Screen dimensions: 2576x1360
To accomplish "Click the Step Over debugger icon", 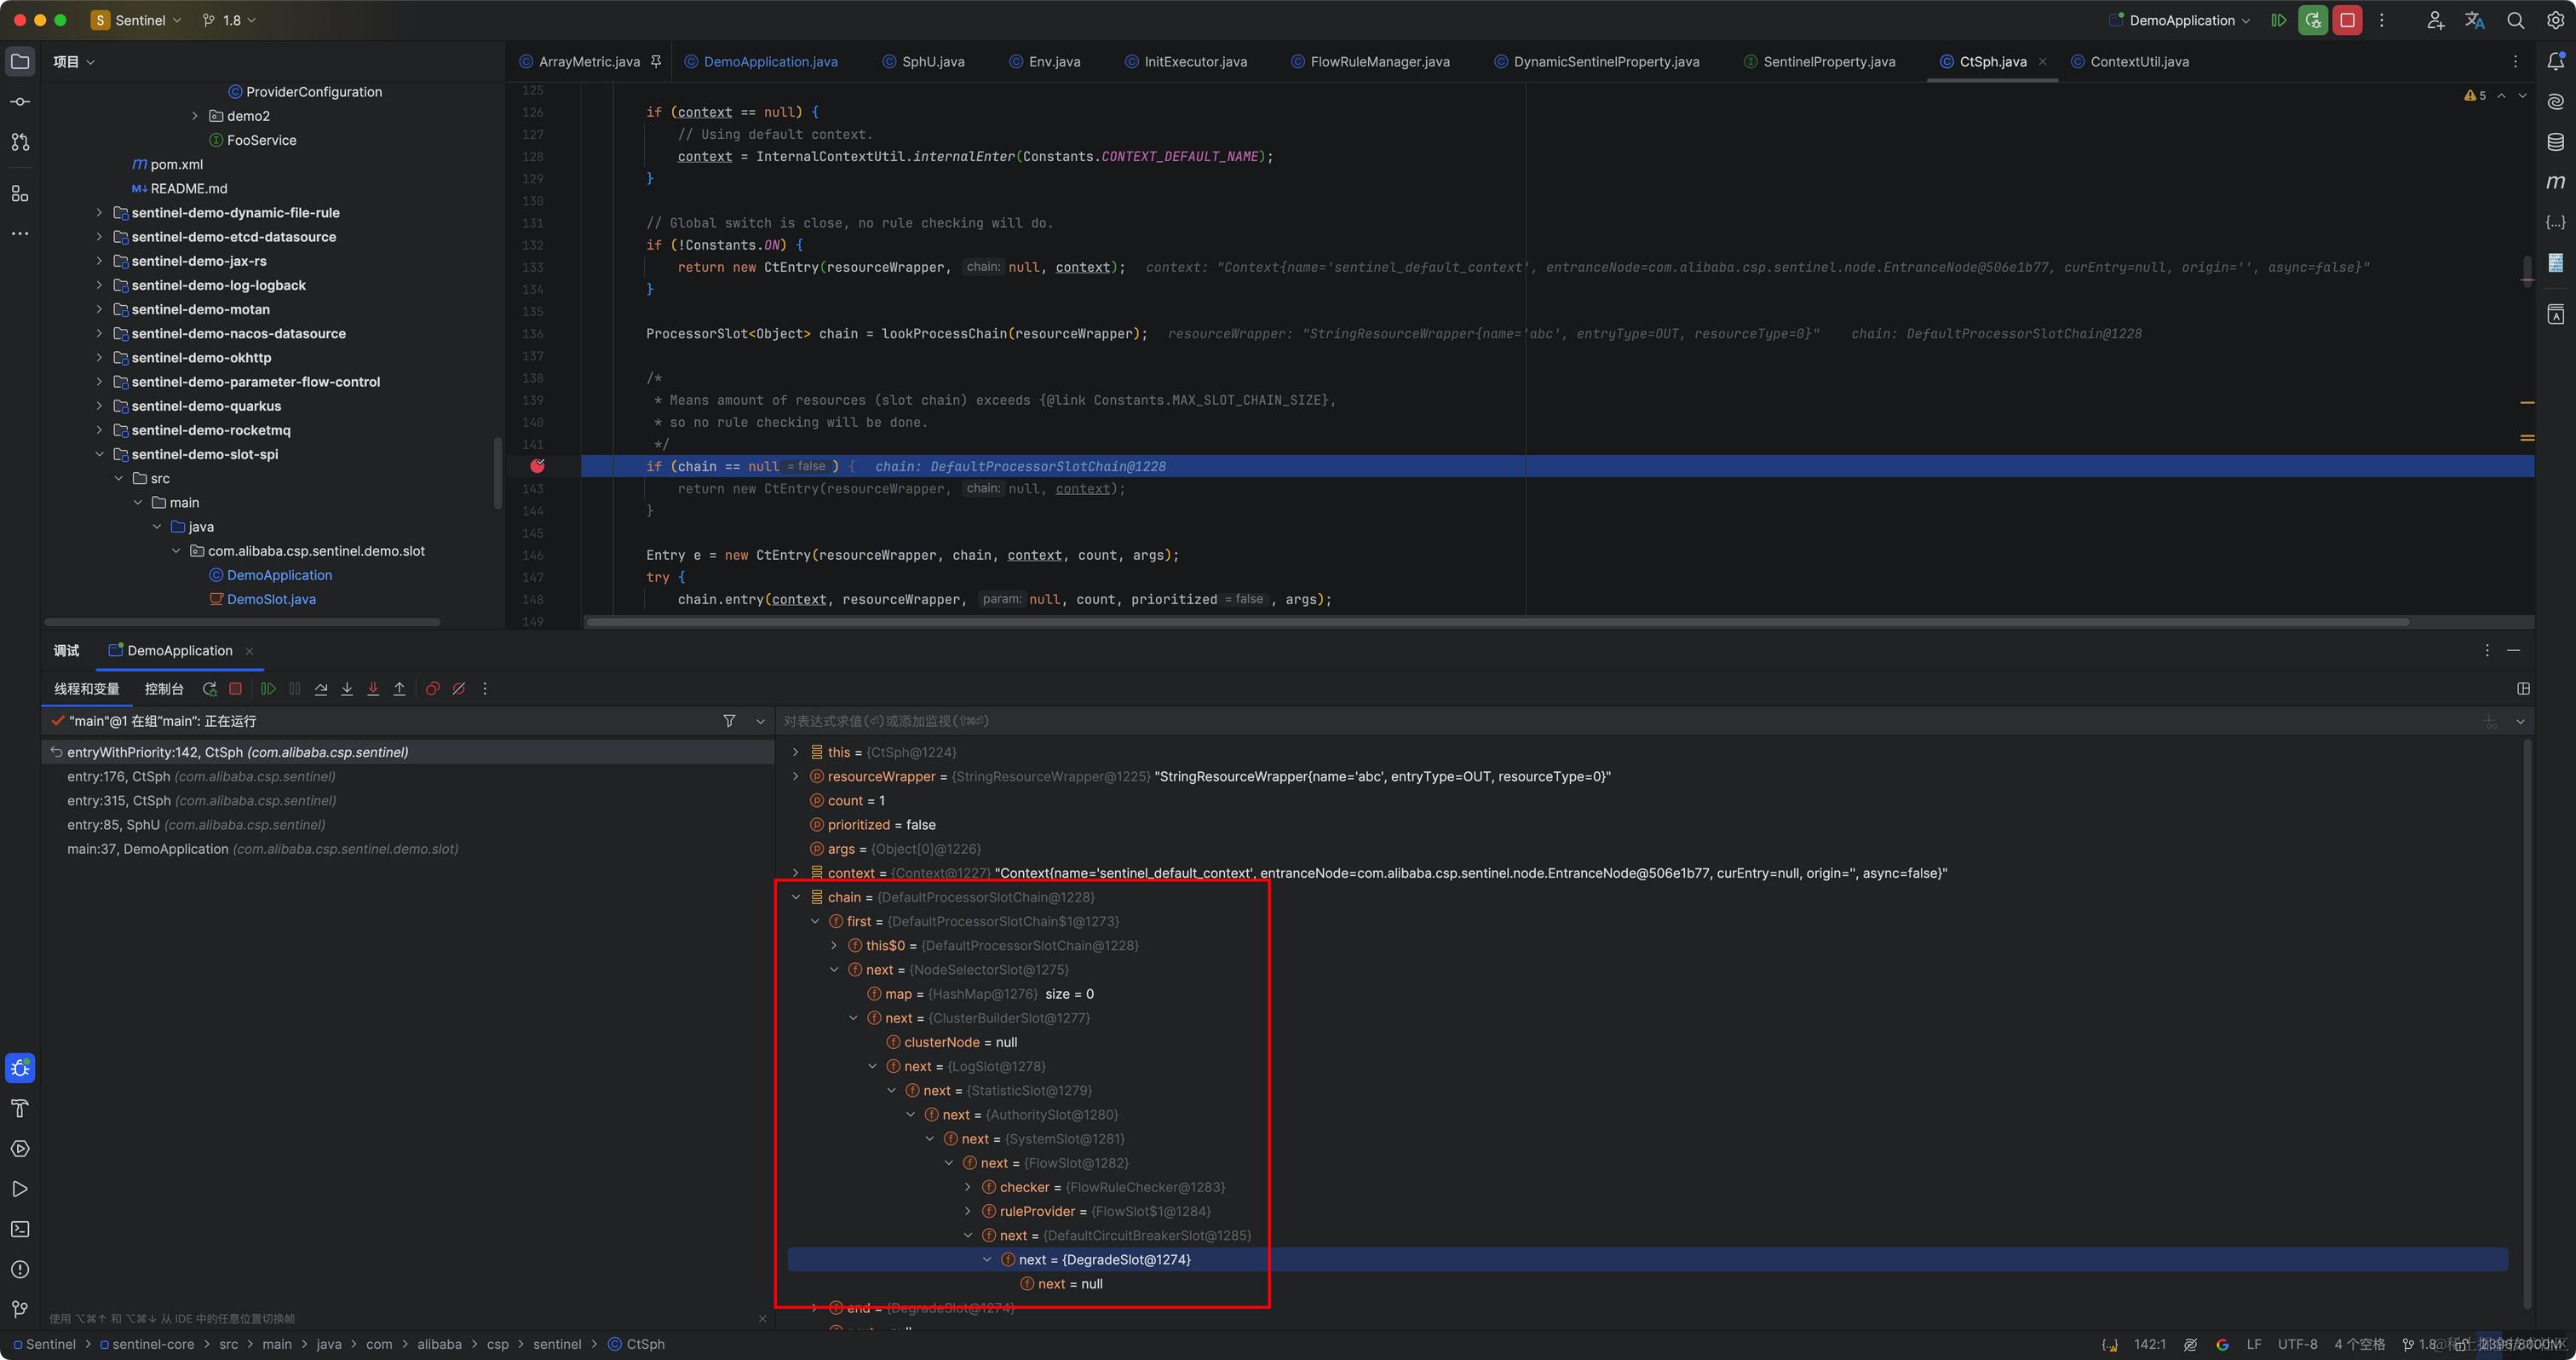I will coord(321,689).
